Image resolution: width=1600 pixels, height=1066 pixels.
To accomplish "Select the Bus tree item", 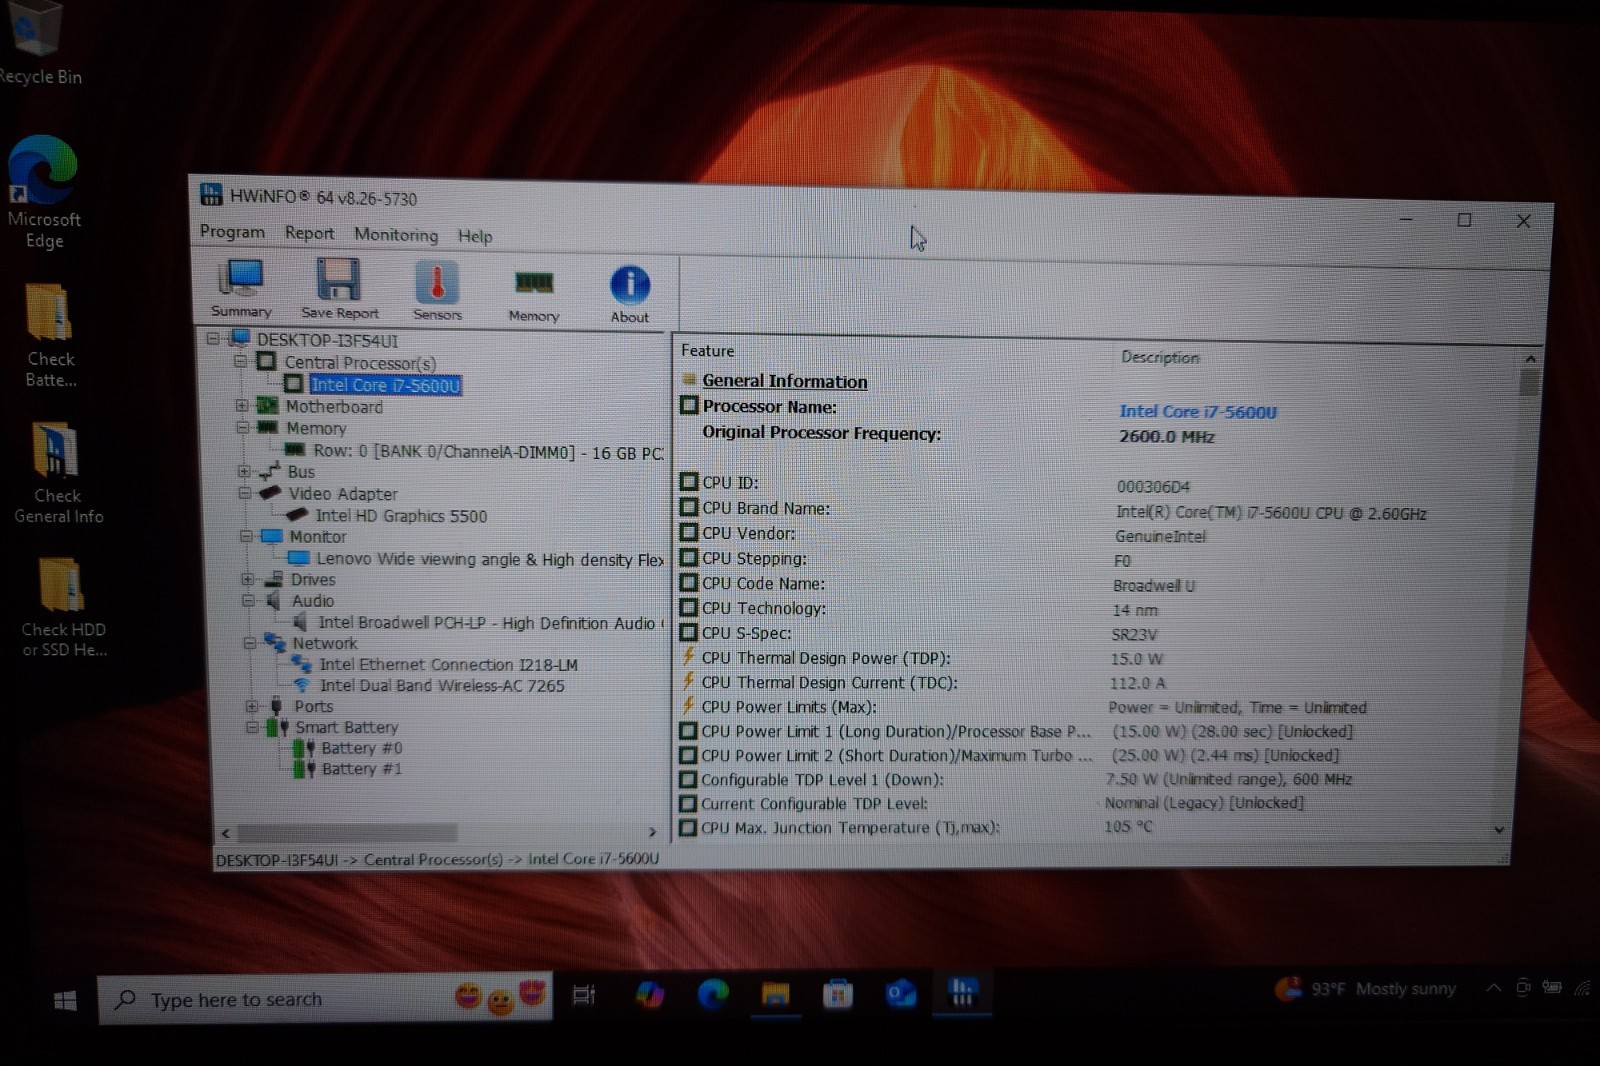I will [x=301, y=472].
